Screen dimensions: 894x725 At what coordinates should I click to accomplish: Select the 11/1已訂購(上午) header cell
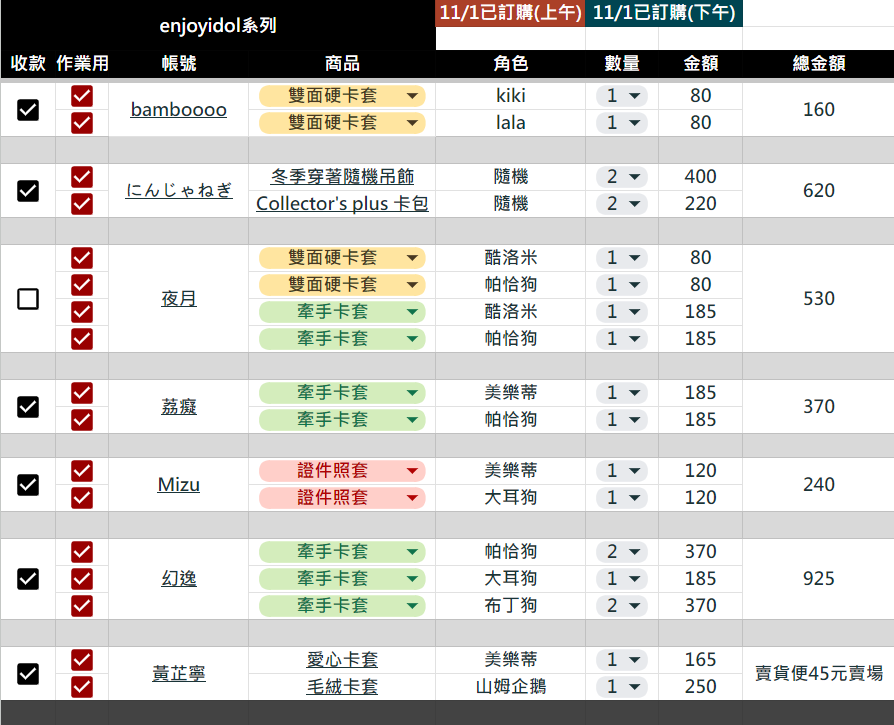click(x=510, y=13)
